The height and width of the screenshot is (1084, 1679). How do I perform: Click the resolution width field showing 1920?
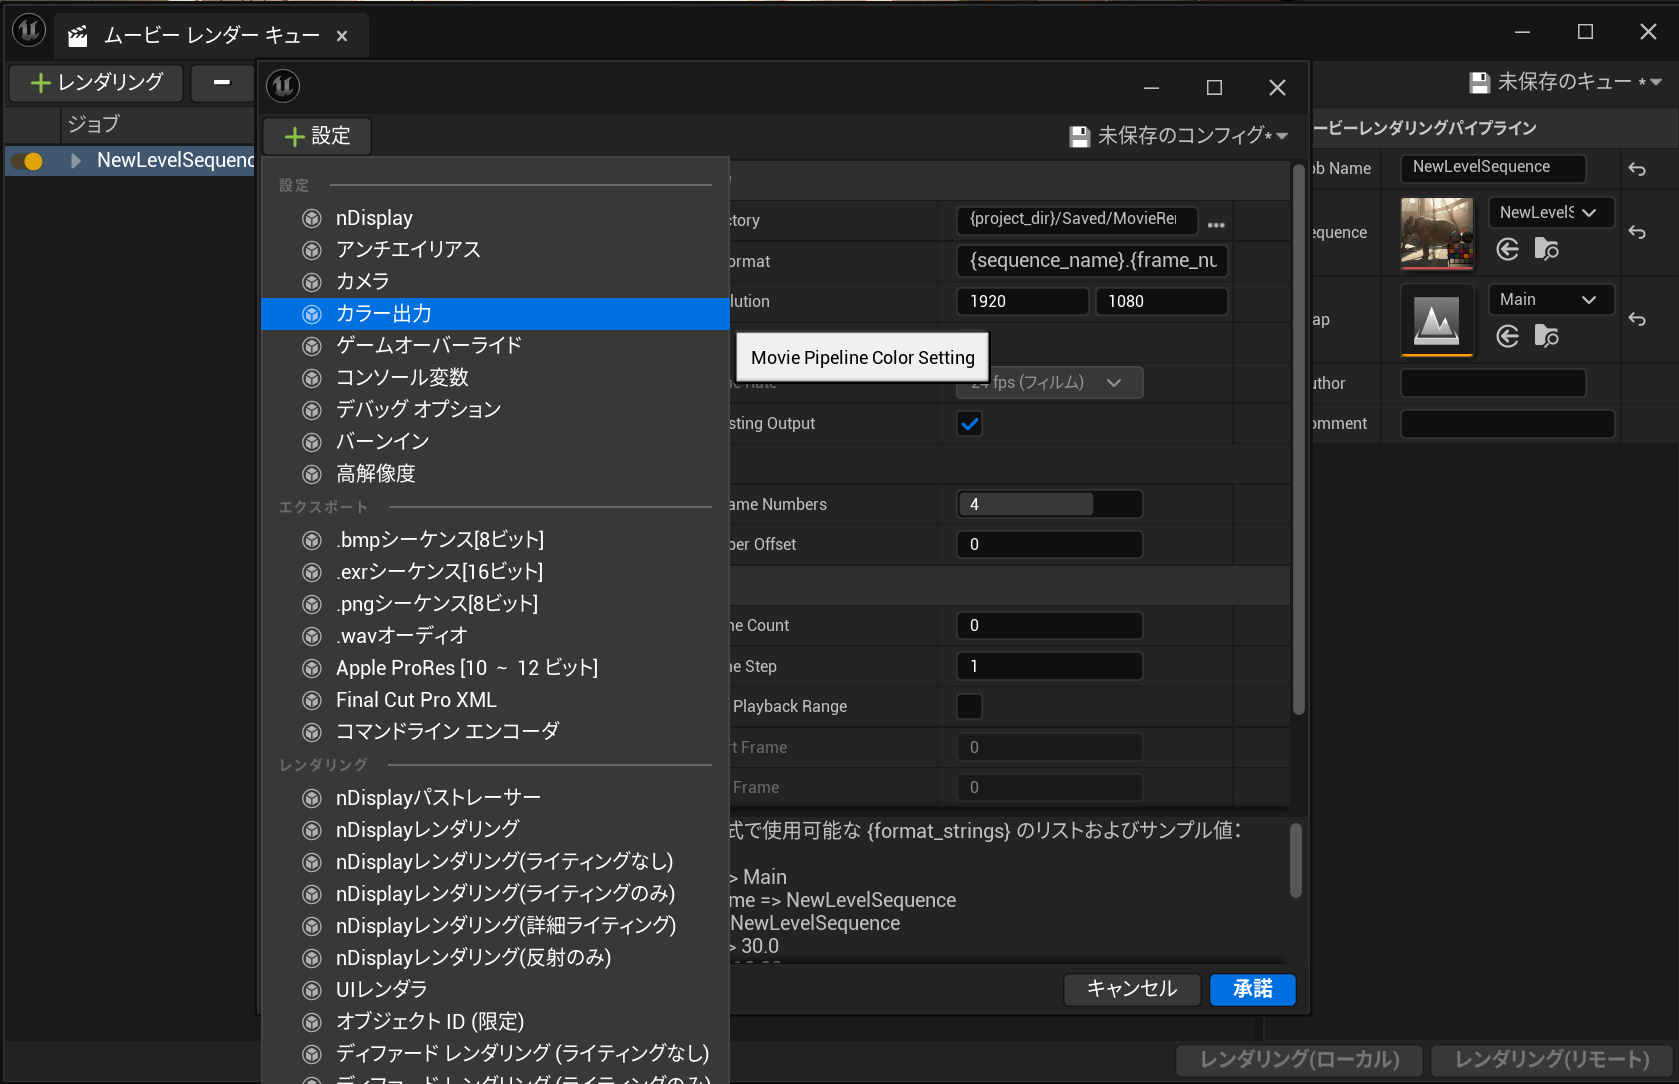tap(1021, 301)
